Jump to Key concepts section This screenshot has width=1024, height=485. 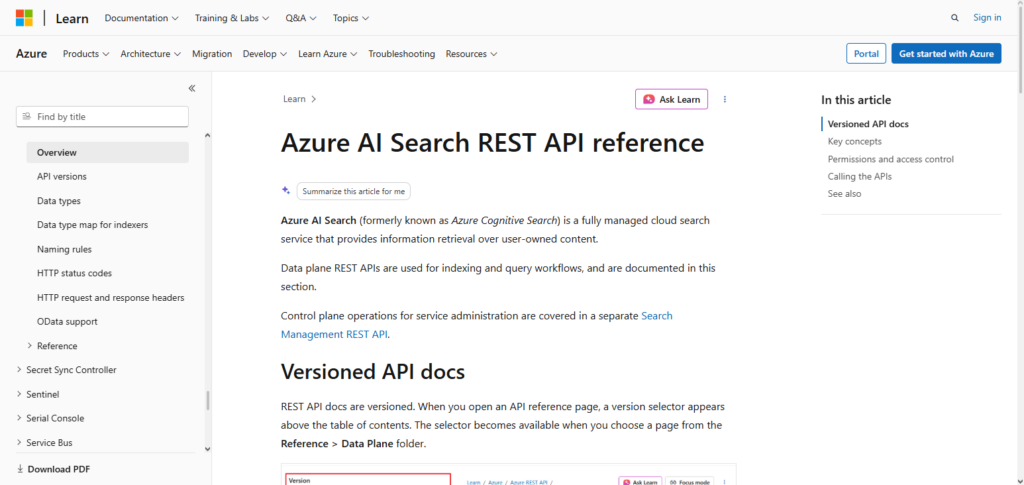855,141
